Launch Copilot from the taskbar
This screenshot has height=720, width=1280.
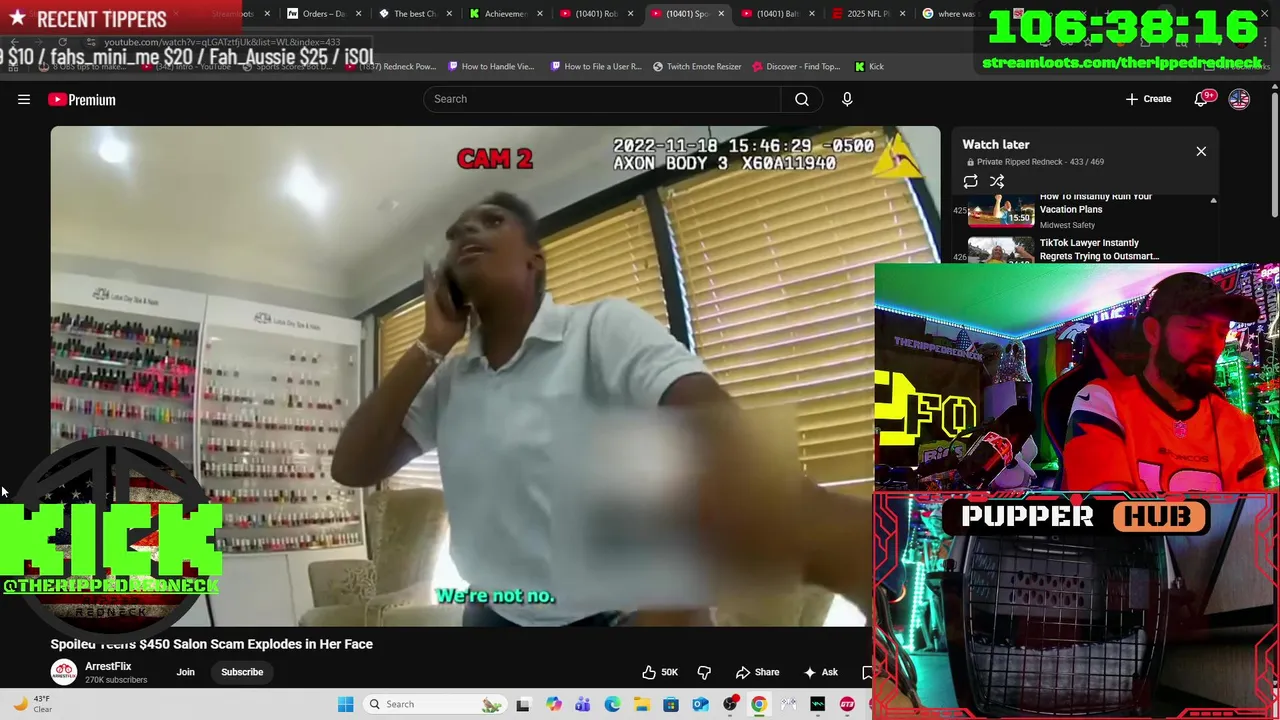tap(554, 704)
